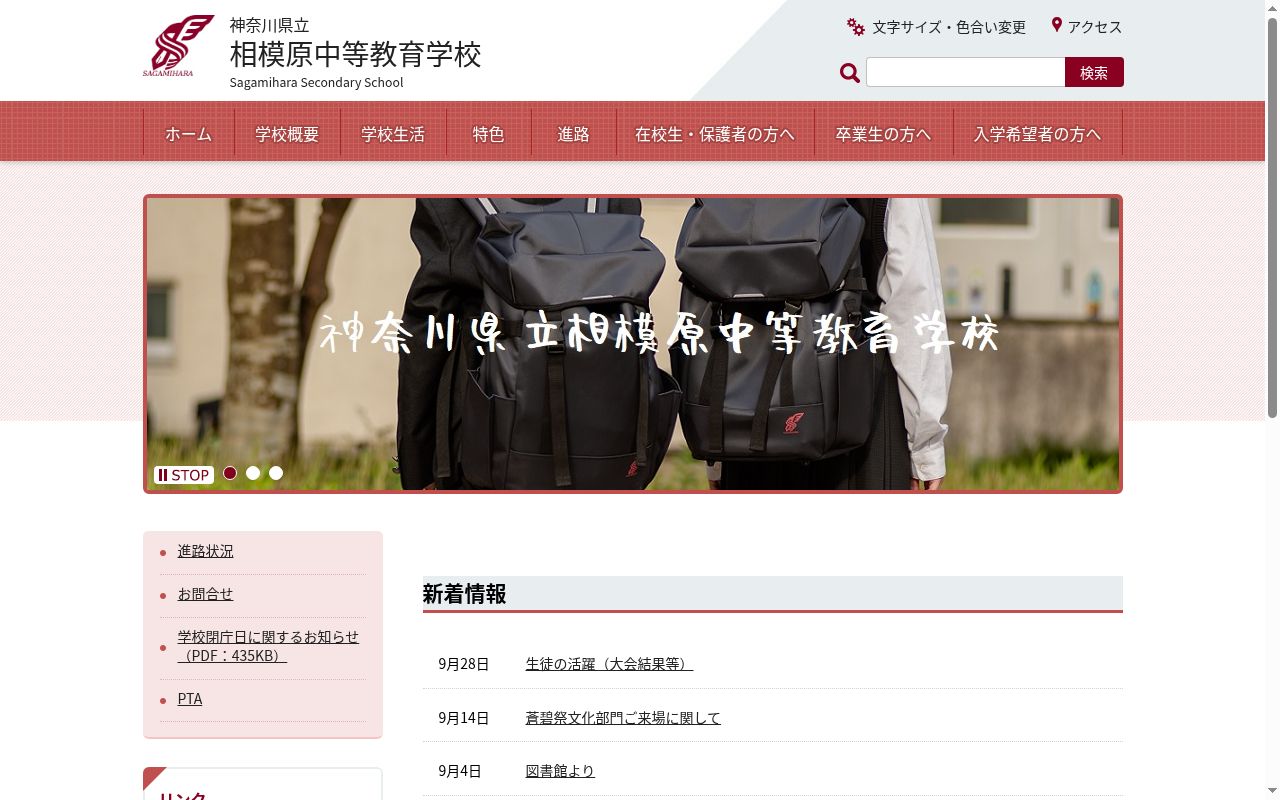Open 蒼碧祭文化部門ご来場に関して news link
1280x800 pixels.
click(623, 718)
